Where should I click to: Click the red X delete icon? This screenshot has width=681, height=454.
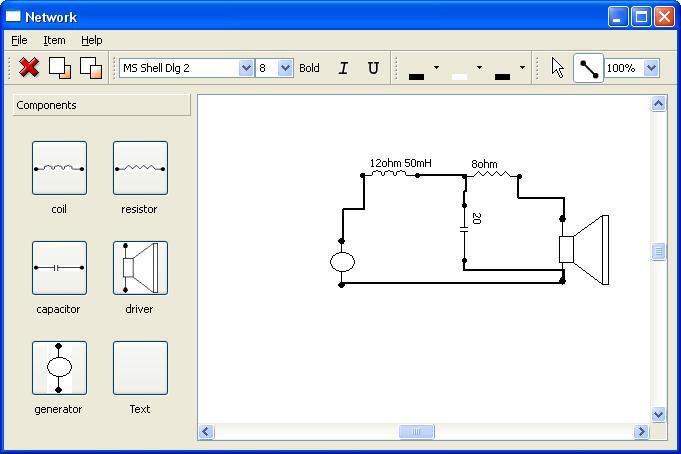click(x=29, y=68)
